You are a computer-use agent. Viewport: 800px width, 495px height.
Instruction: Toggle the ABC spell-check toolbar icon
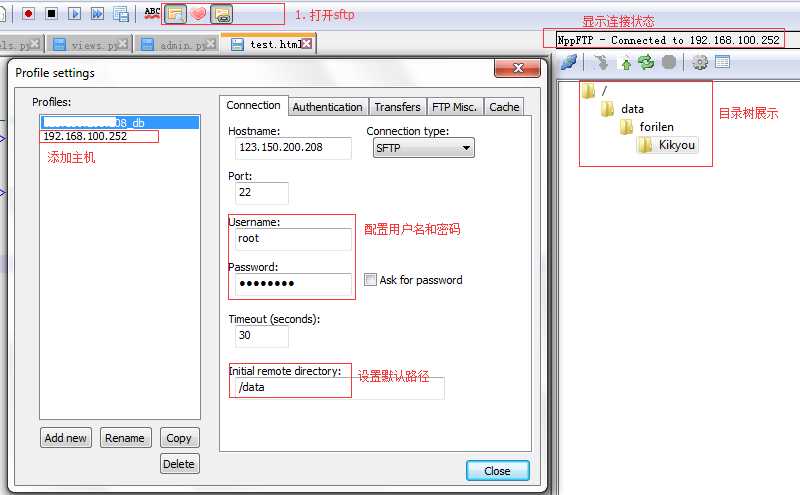152,13
